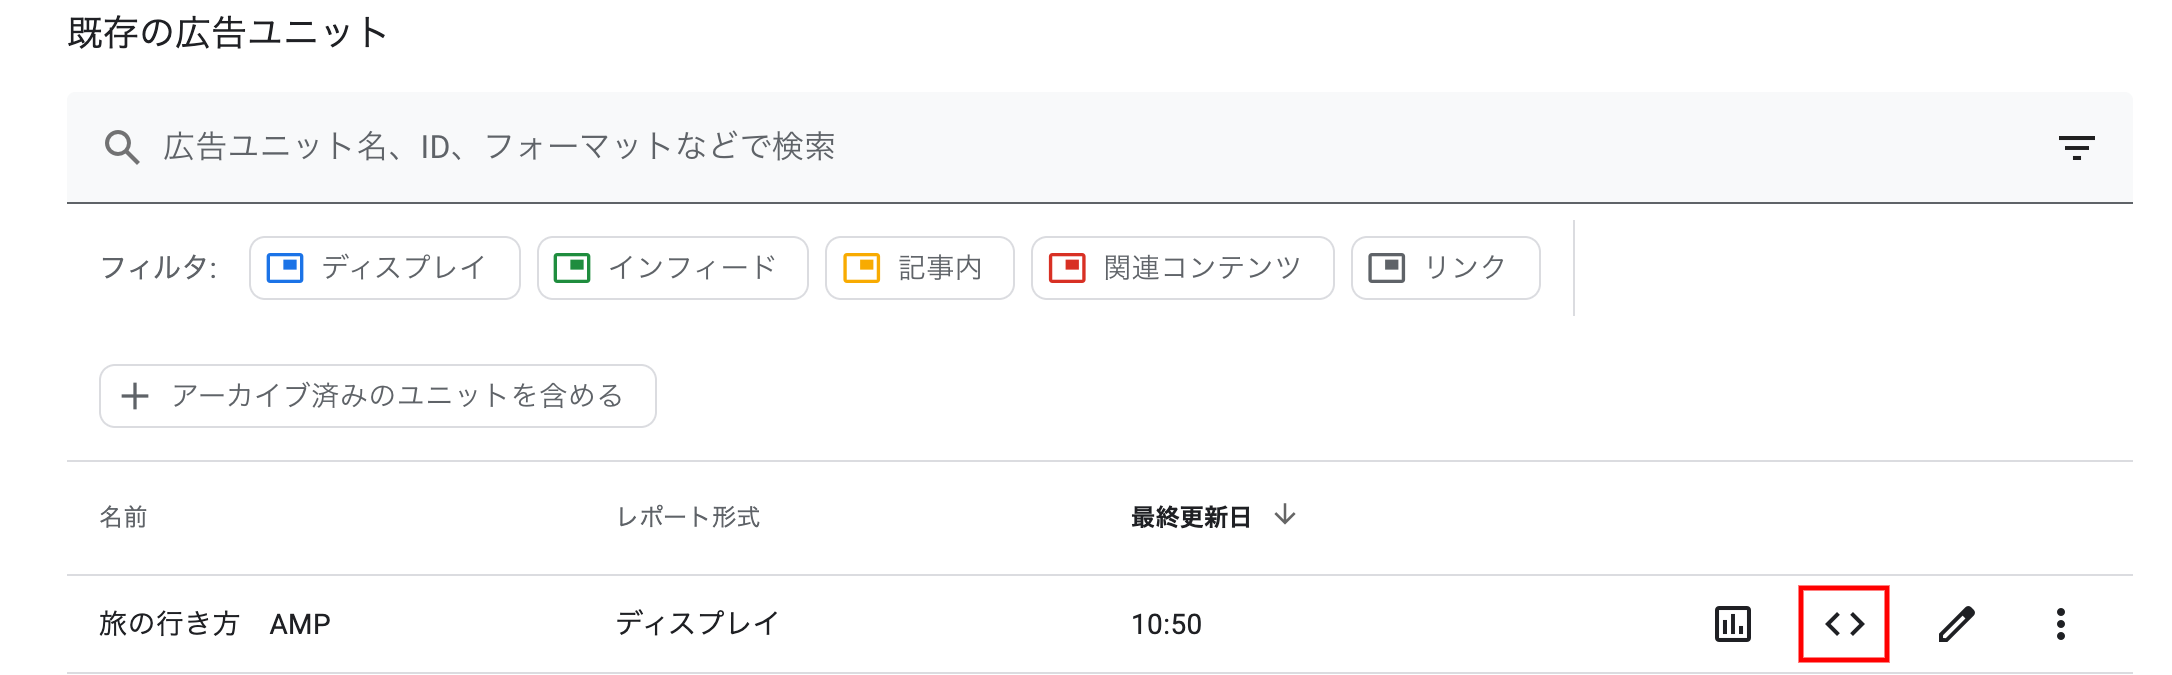Open the filter list icon
The image size is (2172, 675).
pyautogui.click(x=2076, y=148)
